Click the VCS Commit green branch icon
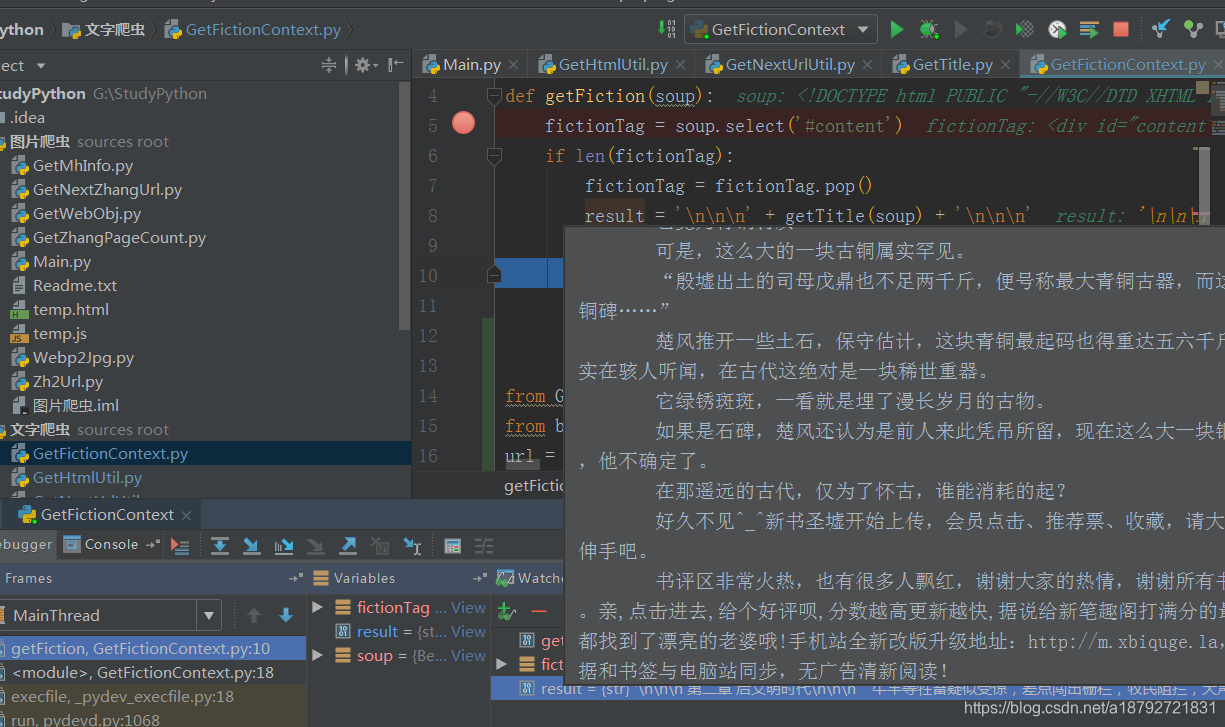Image resolution: width=1225 pixels, height=727 pixels. point(1193,30)
